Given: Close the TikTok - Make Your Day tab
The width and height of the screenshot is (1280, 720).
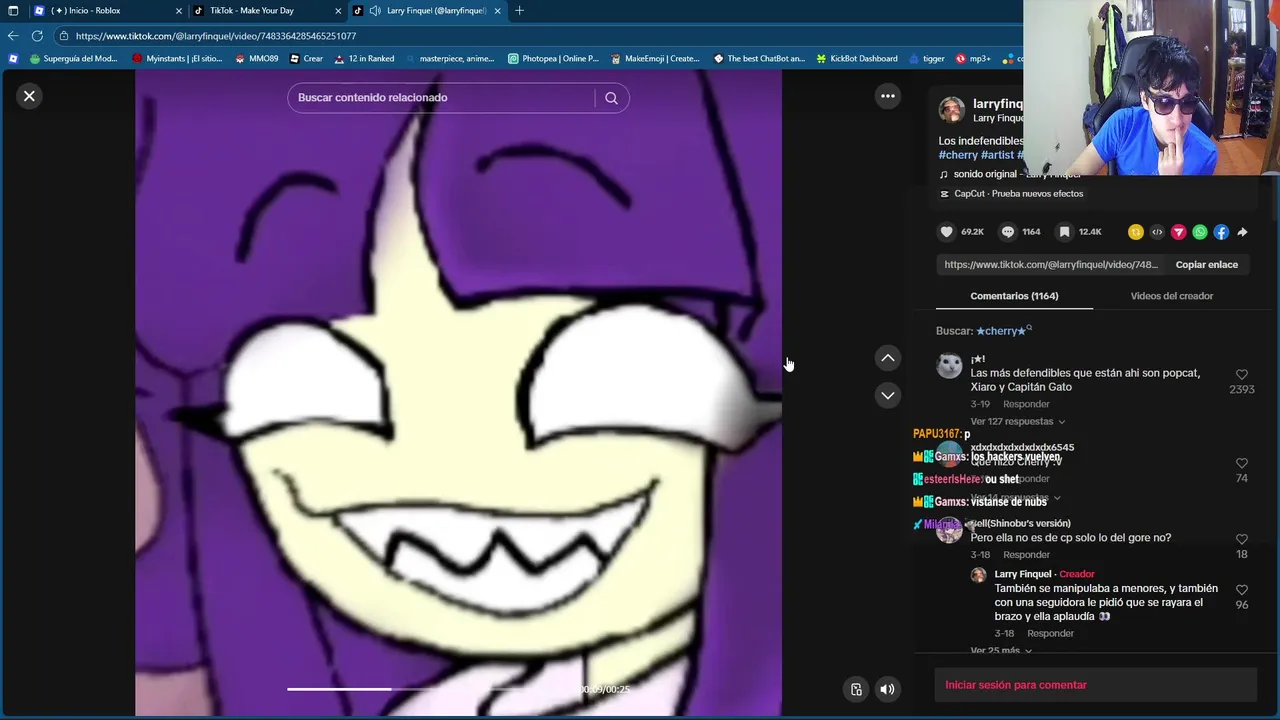Looking at the screenshot, I should click(338, 11).
